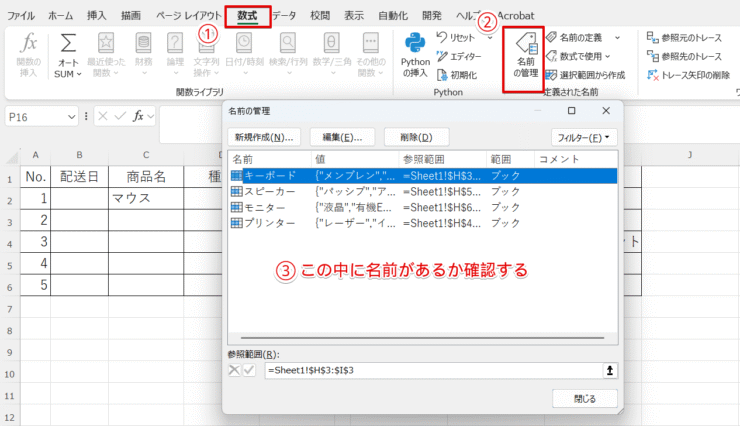Image resolution: width=740 pixels, height=426 pixels.
Task: Click 新規作成(N)... button
Action: pos(264,137)
